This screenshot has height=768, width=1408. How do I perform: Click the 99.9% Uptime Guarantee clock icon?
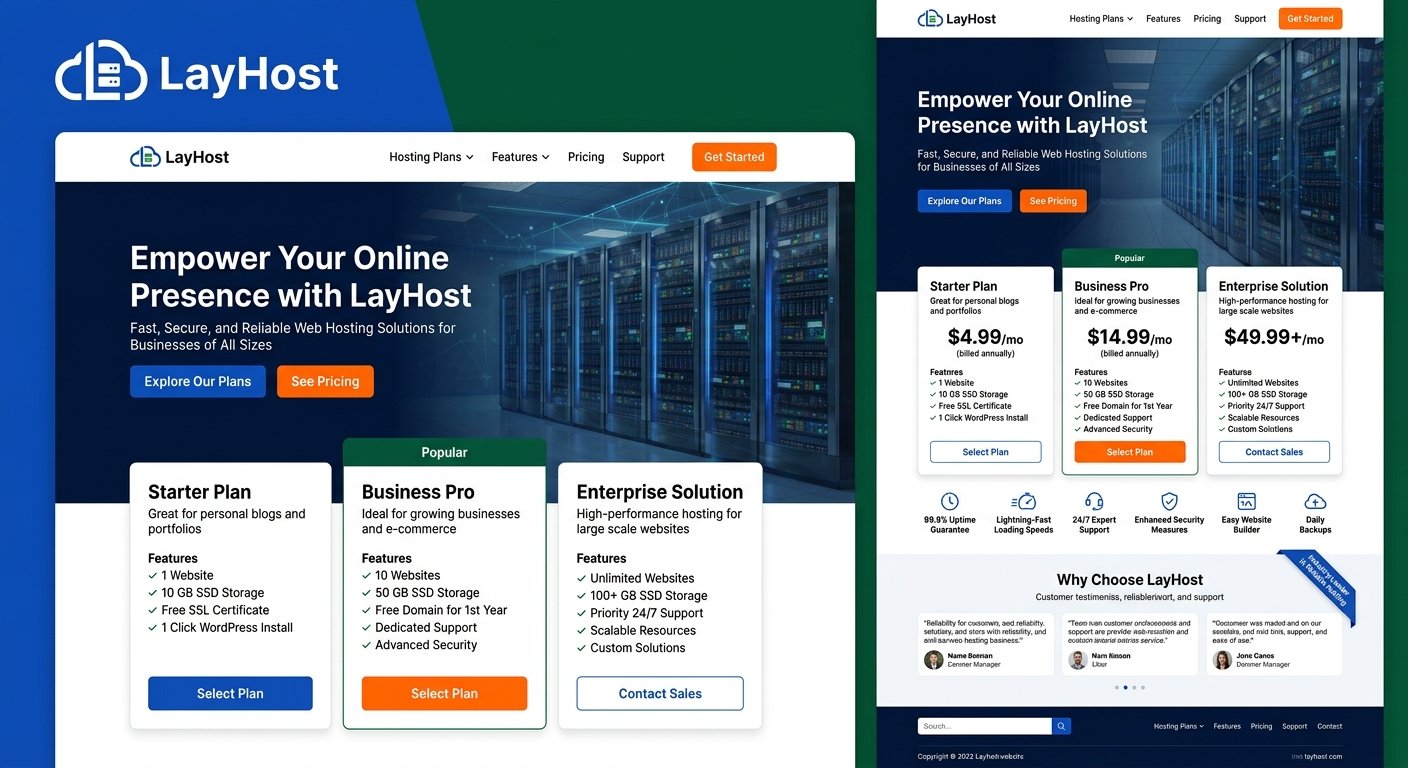949,501
